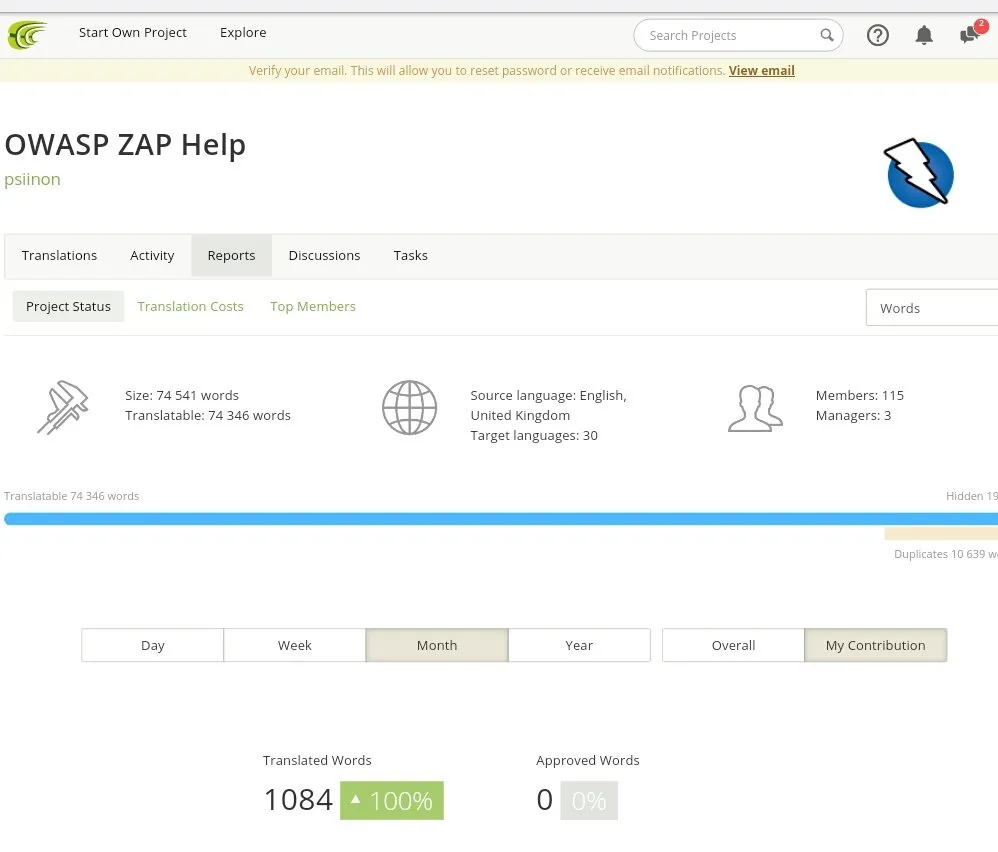The image size is (998, 852).
Task: Select the Day period toggle
Action: tap(153, 645)
